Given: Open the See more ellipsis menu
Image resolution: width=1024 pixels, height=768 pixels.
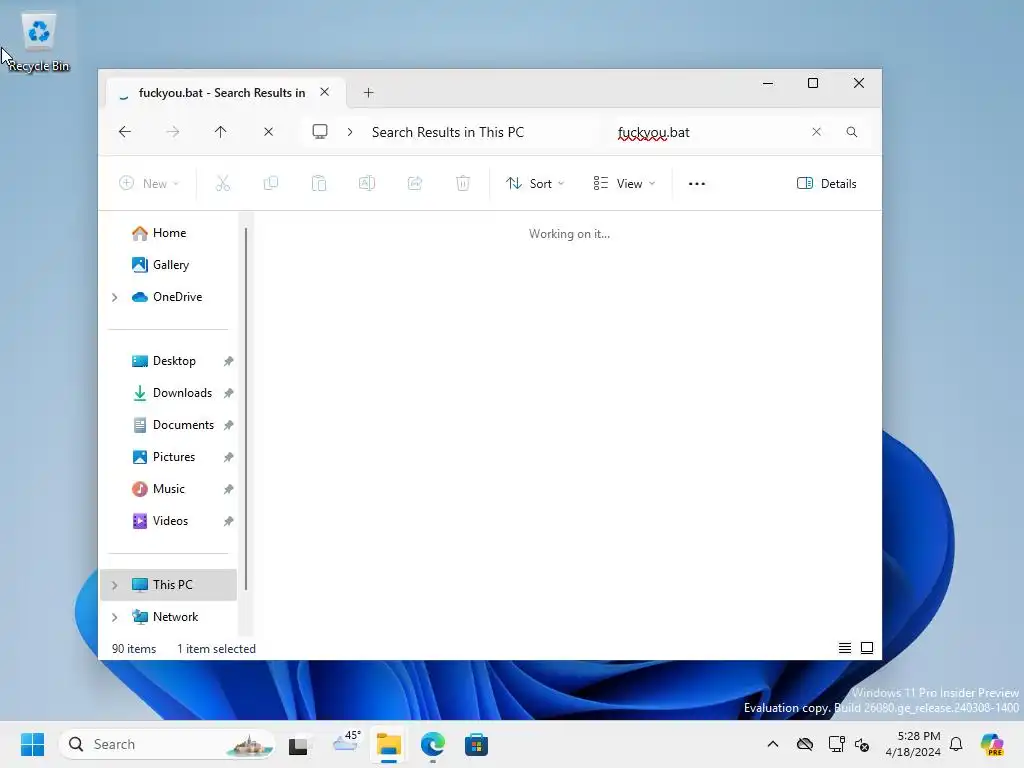Looking at the screenshot, I should point(697,184).
